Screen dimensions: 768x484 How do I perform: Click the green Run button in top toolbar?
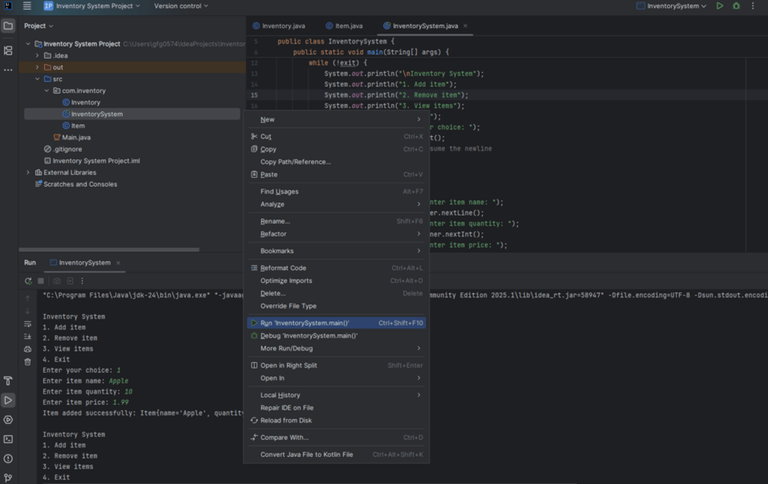pos(719,6)
